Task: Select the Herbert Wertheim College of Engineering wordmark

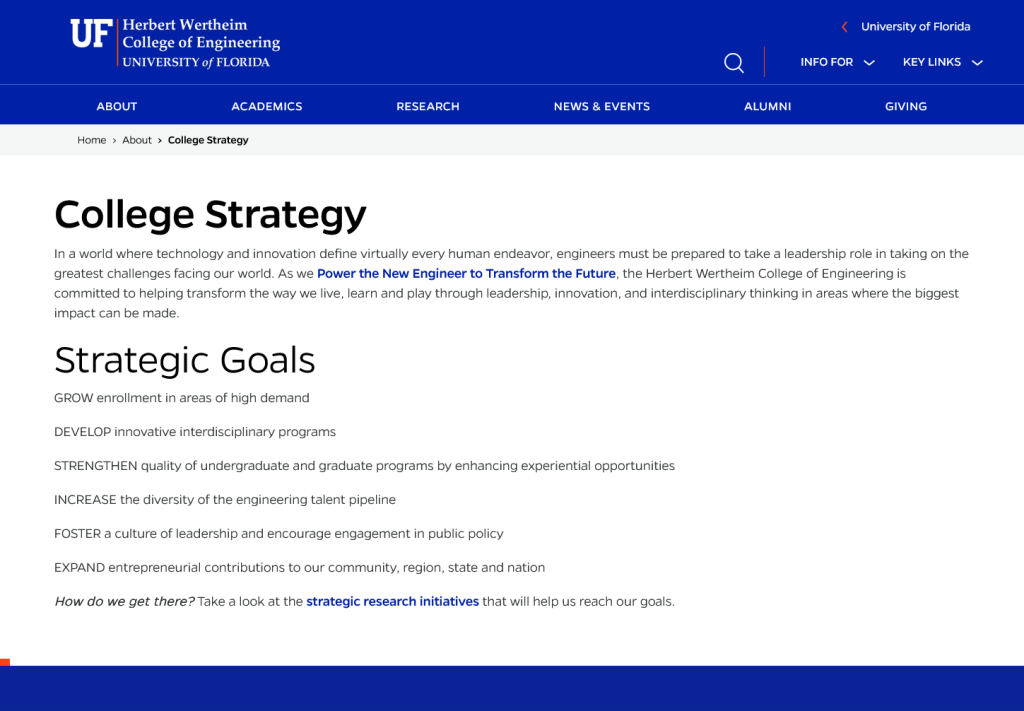Action: [200, 40]
